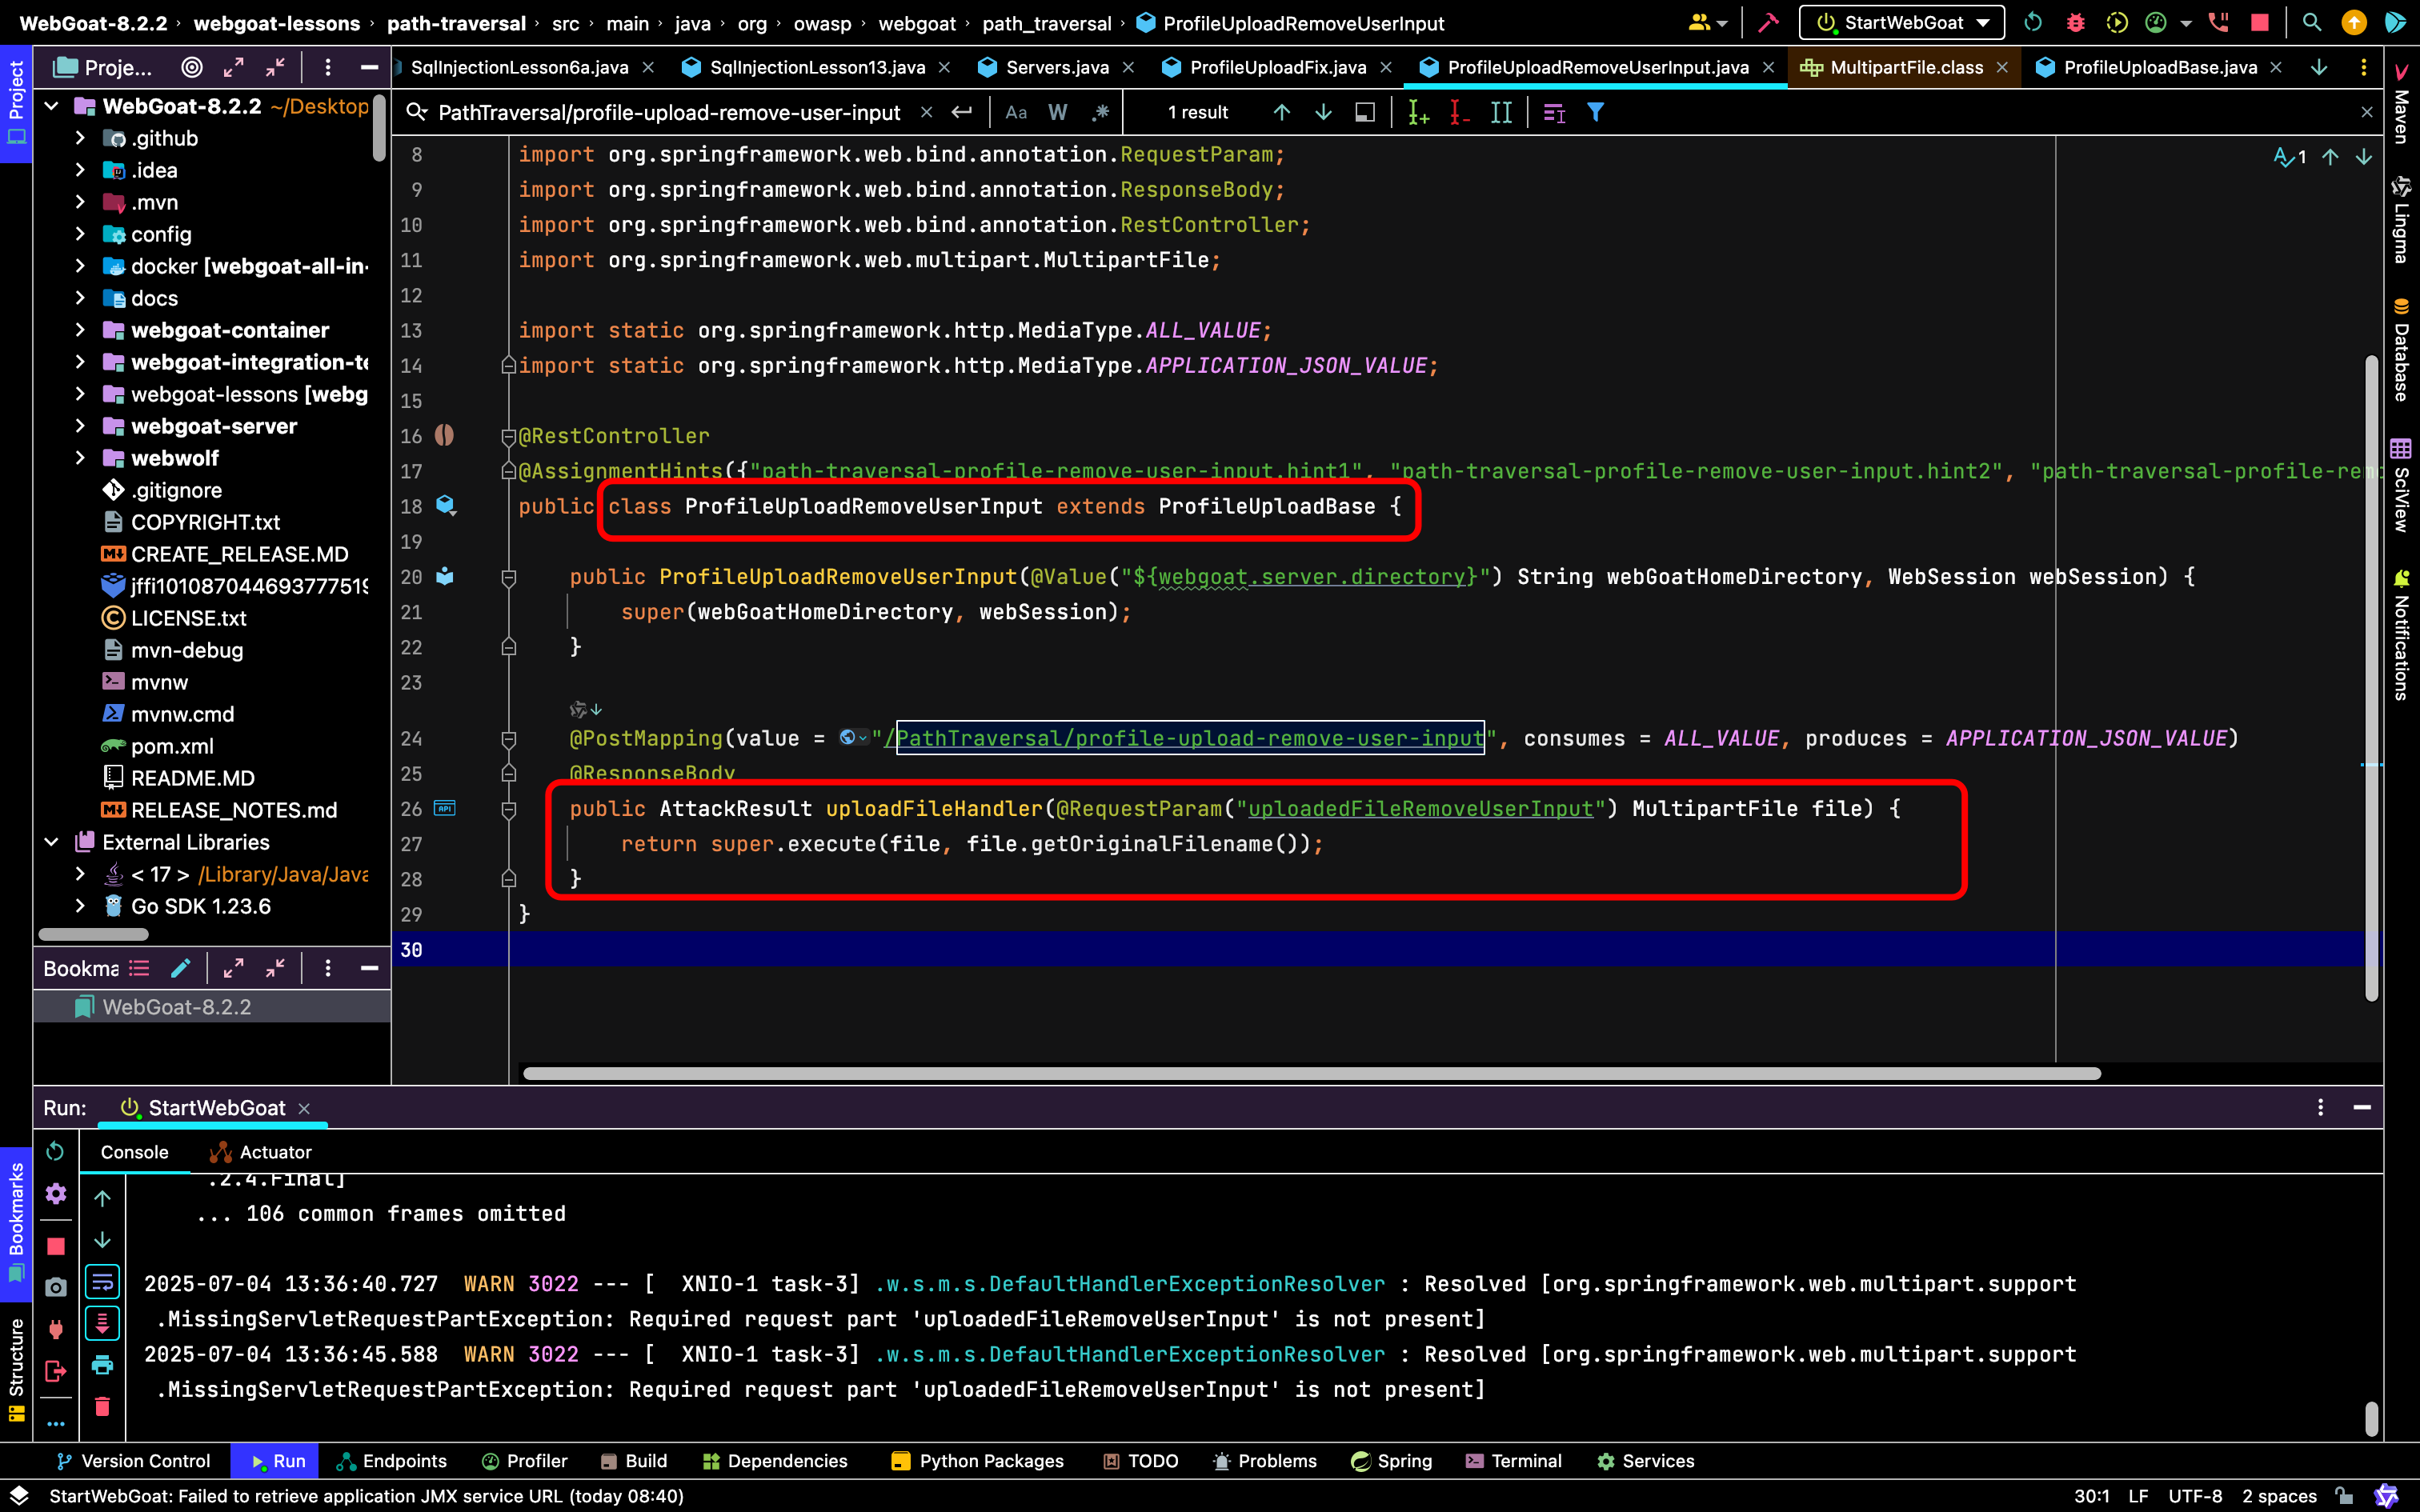This screenshot has height=1512, width=2420.
Task: Expand Go SDK 1.23.6 node
Action: [x=80, y=906]
